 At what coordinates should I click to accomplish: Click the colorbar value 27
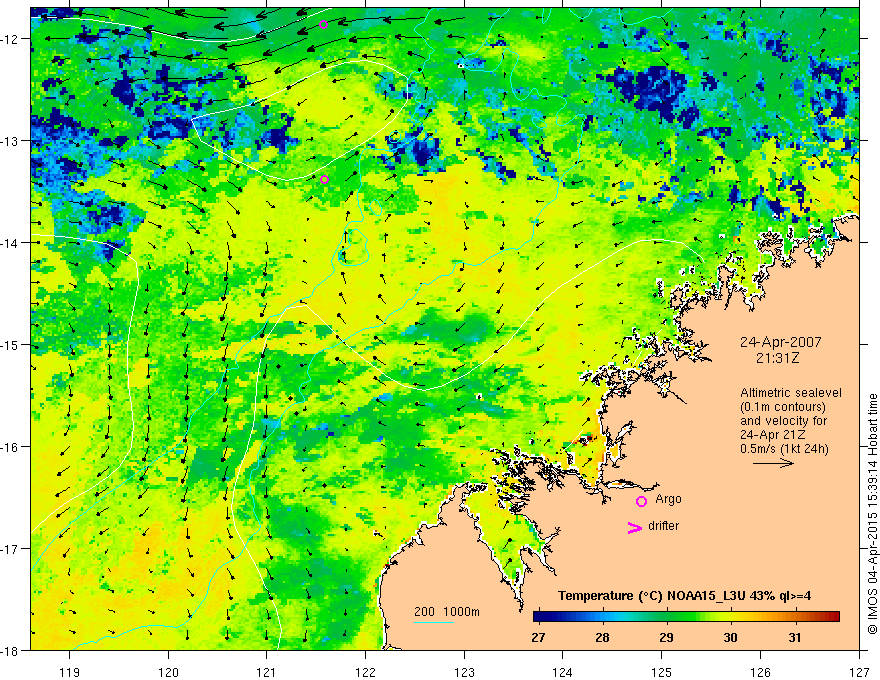pyautogui.click(x=538, y=638)
